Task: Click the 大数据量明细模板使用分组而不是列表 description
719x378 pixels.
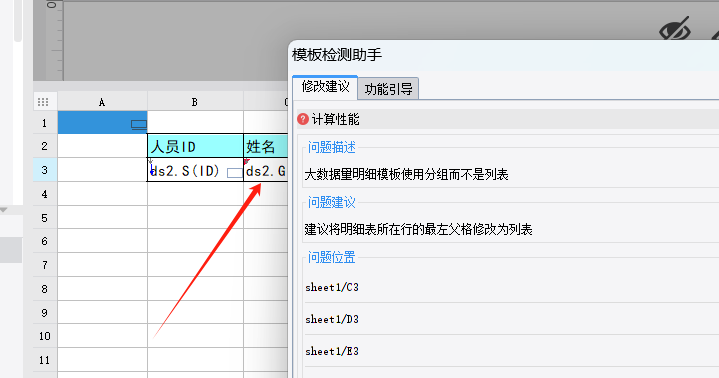Action: pos(406,174)
